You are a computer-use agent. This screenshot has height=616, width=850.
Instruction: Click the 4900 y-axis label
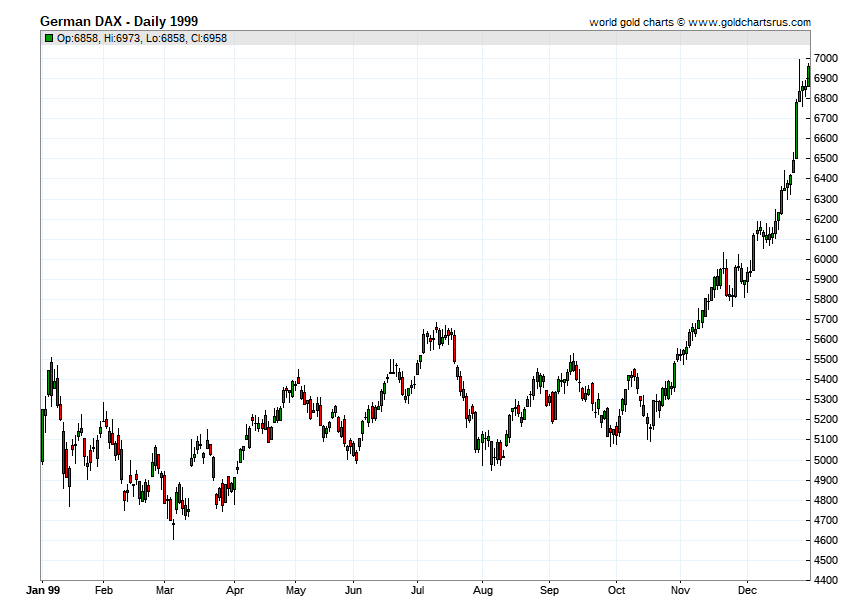point(826,481)
